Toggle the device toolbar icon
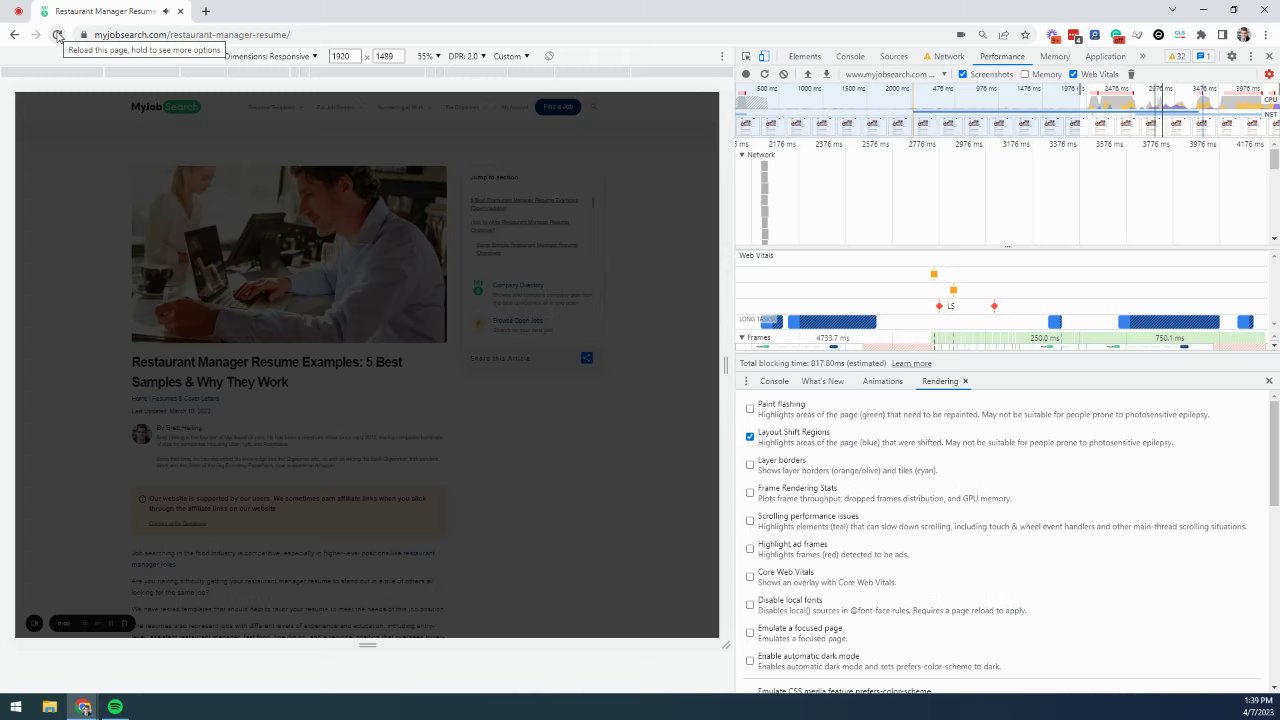Screen dimensions: 1280x720 click(764, 56)
